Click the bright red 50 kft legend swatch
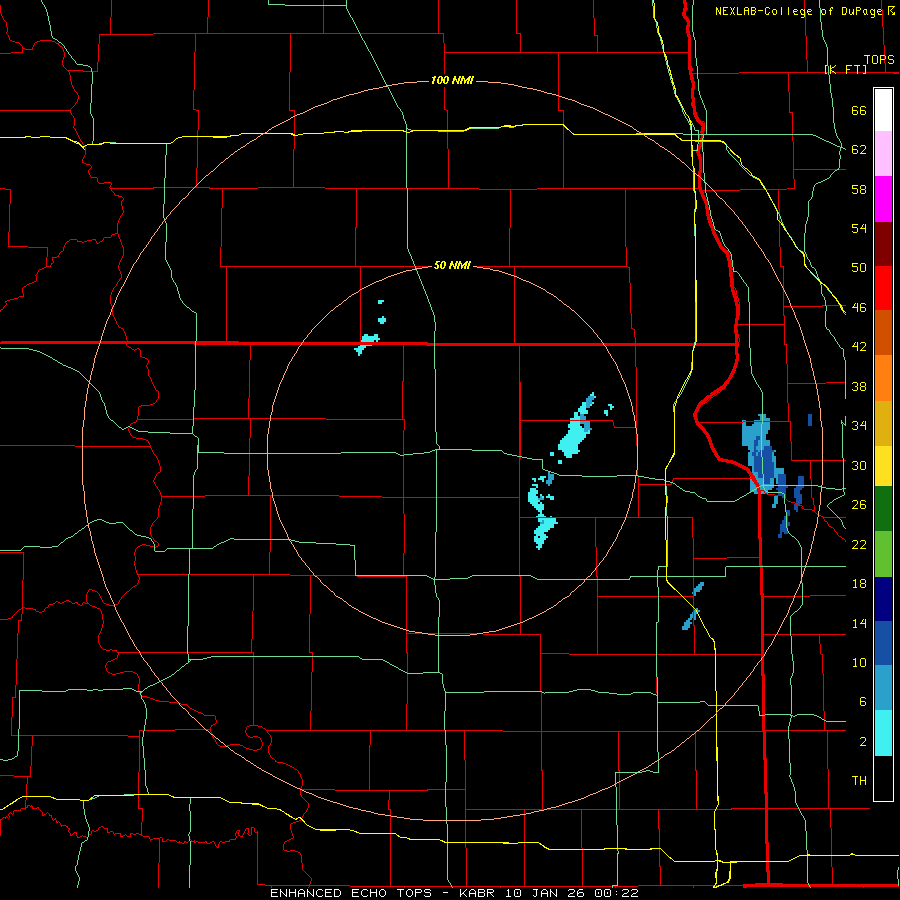Image resolution: width=900 pixels, height=900 pixels. [x=883, y=288]
